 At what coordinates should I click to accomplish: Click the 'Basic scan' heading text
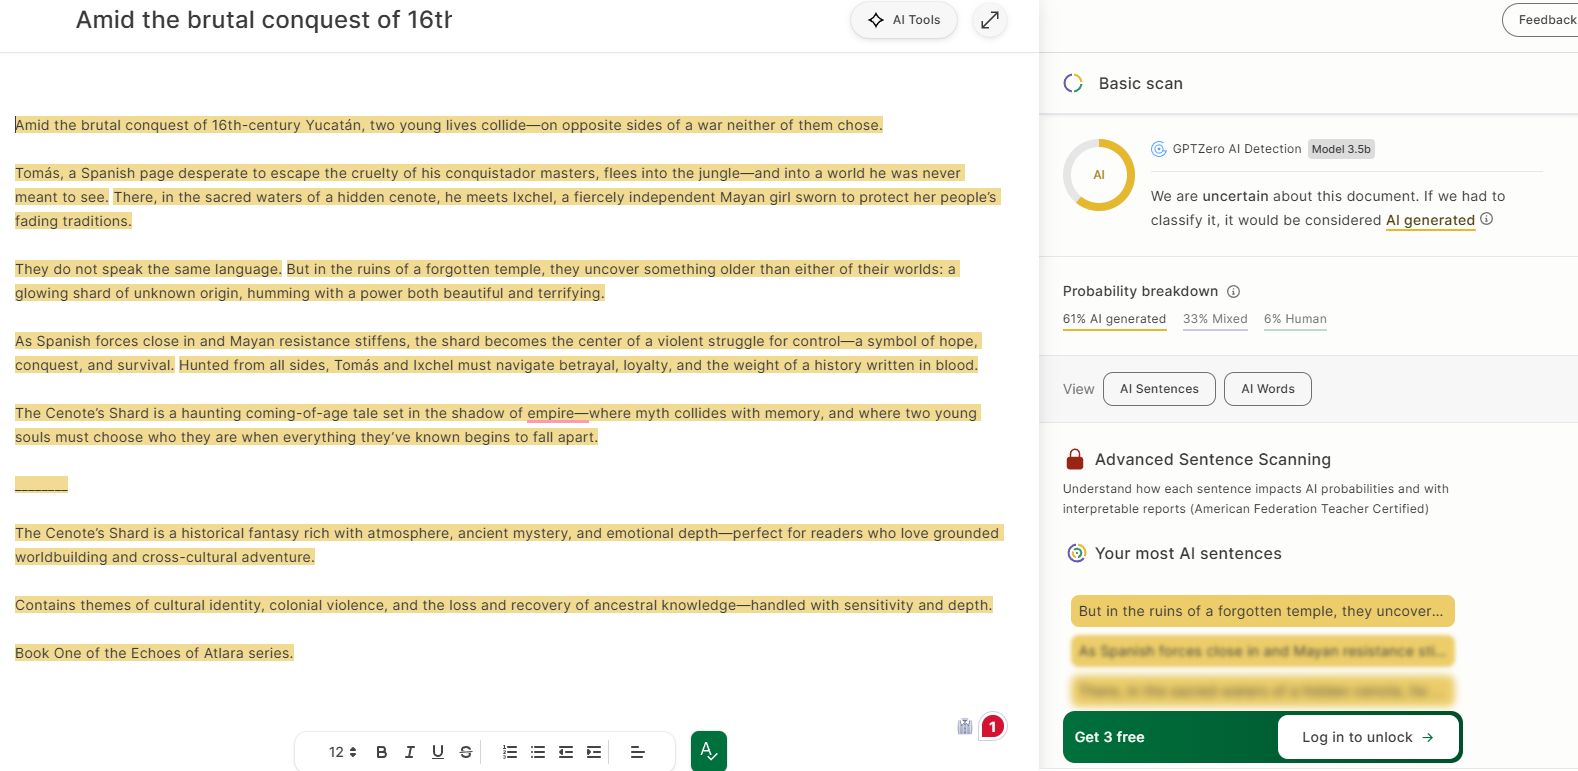click(x=1140, y=83)
